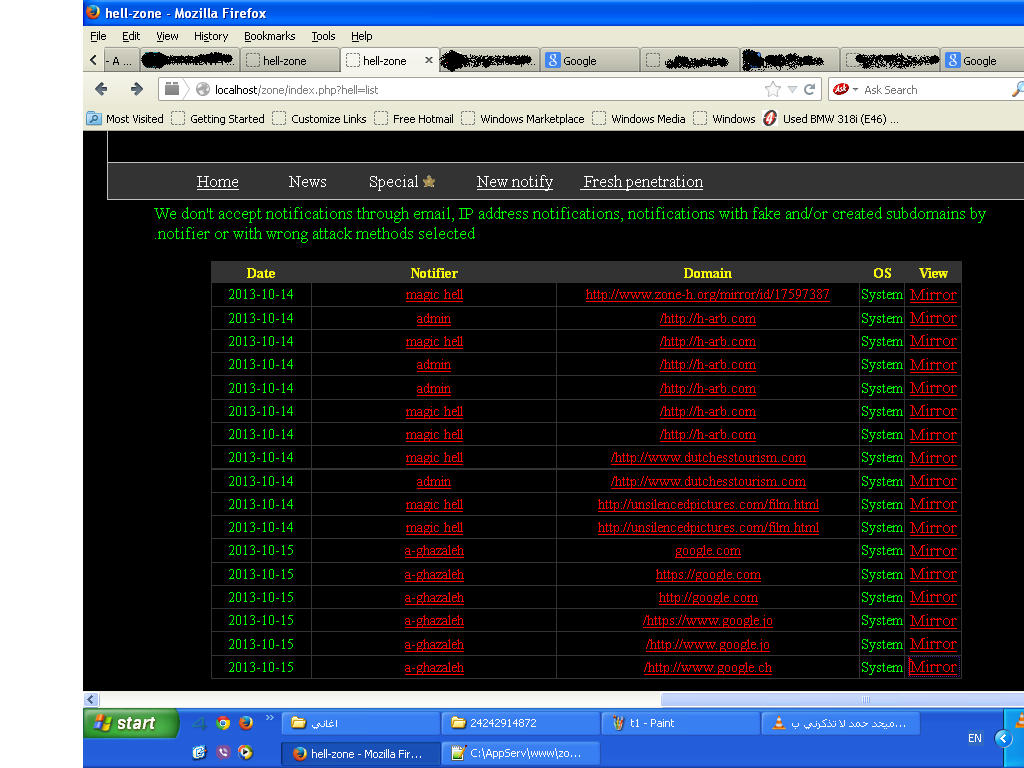The width and height of the screenshot is (1024, 768).
Task: Reload the page with the refresh icon
Action: tap(809, 89)
